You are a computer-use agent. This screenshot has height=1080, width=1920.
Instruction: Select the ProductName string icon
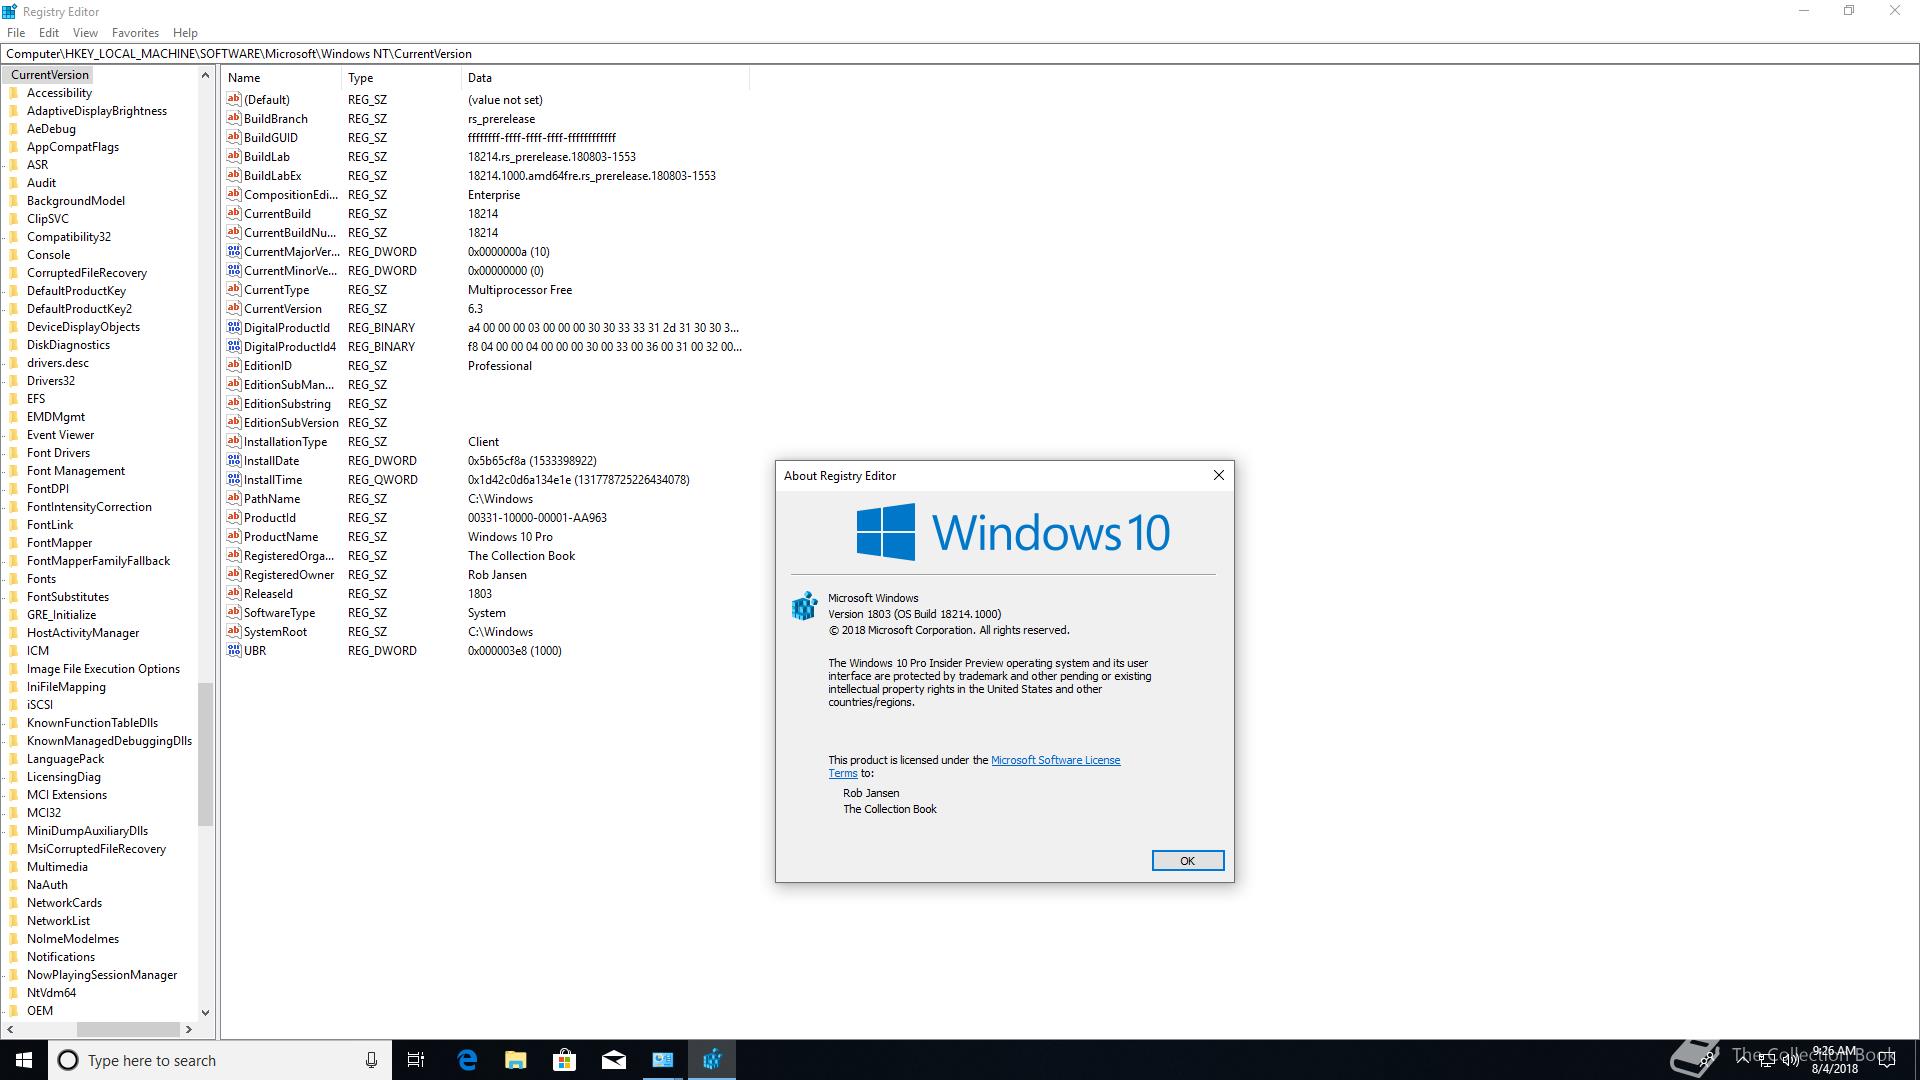[234, 536]
